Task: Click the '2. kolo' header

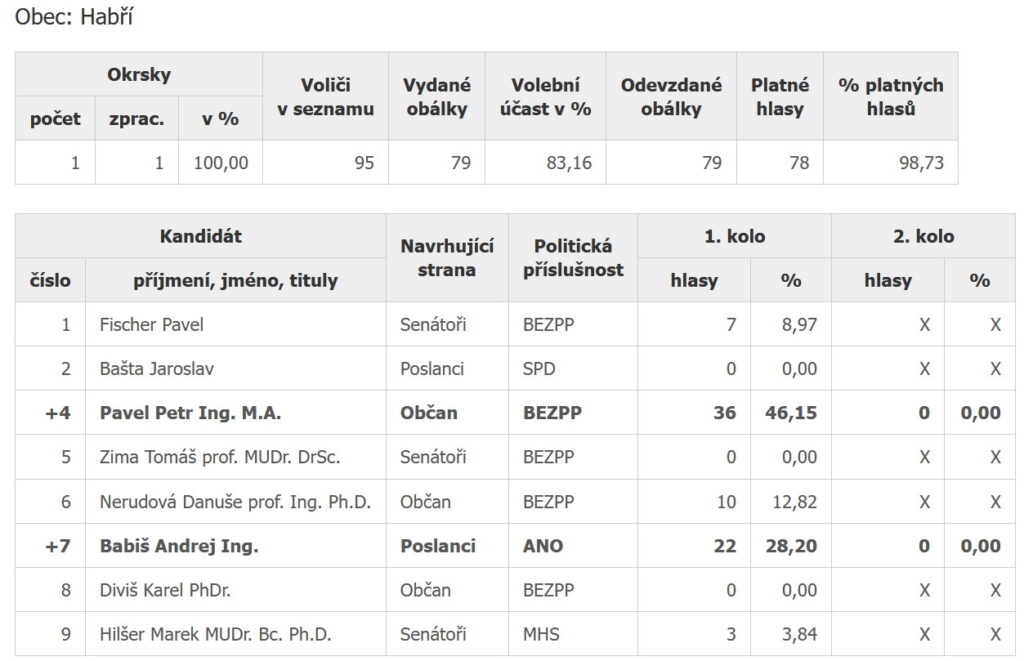Action: (x=923, y=236)
